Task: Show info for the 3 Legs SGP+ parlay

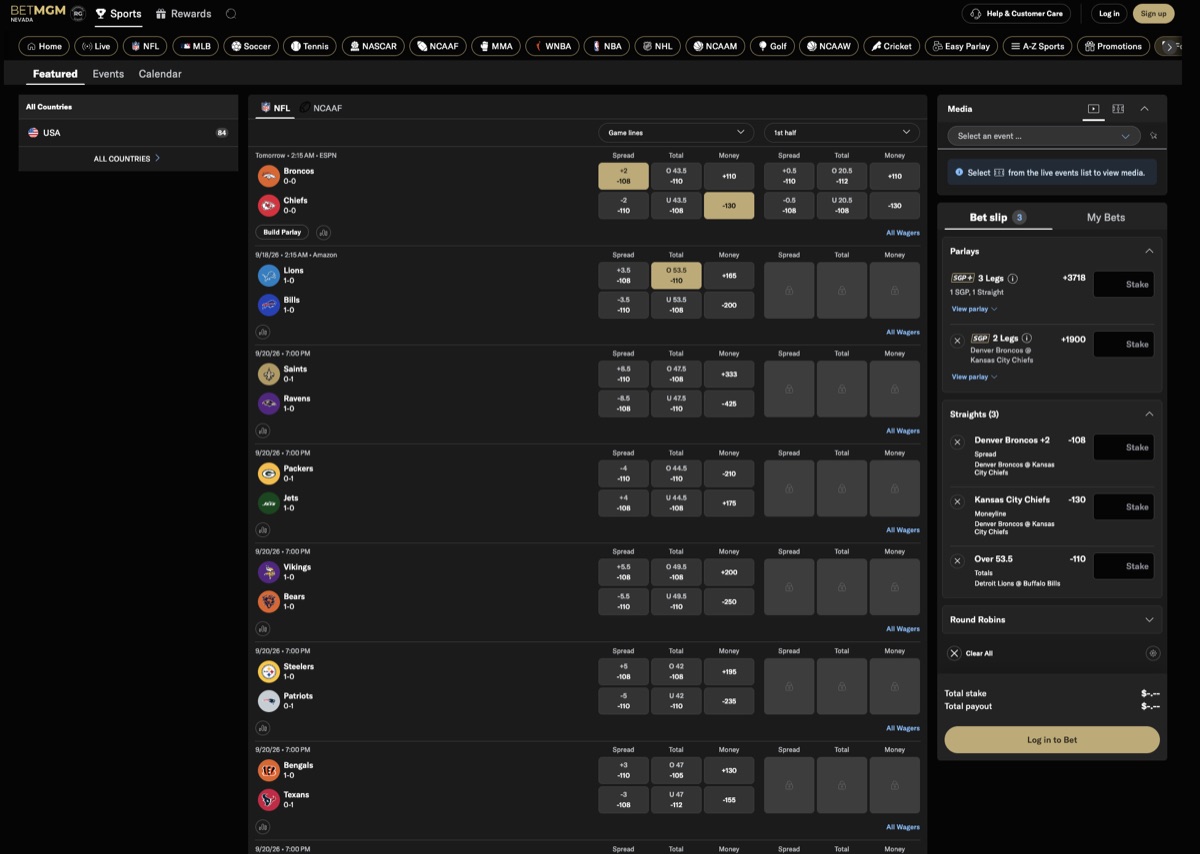Action: 1013,279
